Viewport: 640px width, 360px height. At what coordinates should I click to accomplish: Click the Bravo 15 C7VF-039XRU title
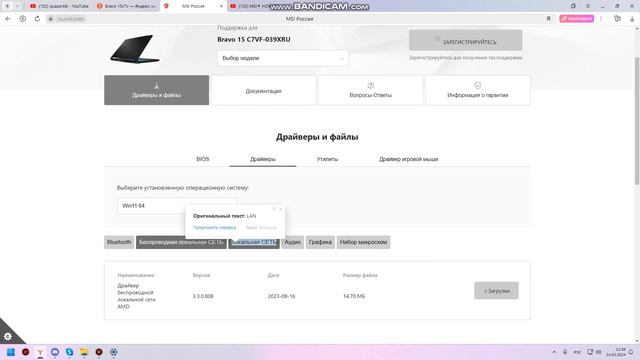tap(253, 40)
